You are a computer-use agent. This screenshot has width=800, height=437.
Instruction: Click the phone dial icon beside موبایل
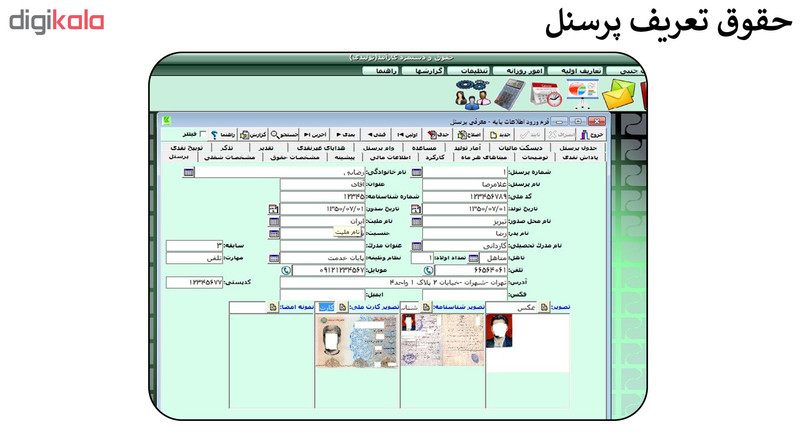[x=286, y=270]
